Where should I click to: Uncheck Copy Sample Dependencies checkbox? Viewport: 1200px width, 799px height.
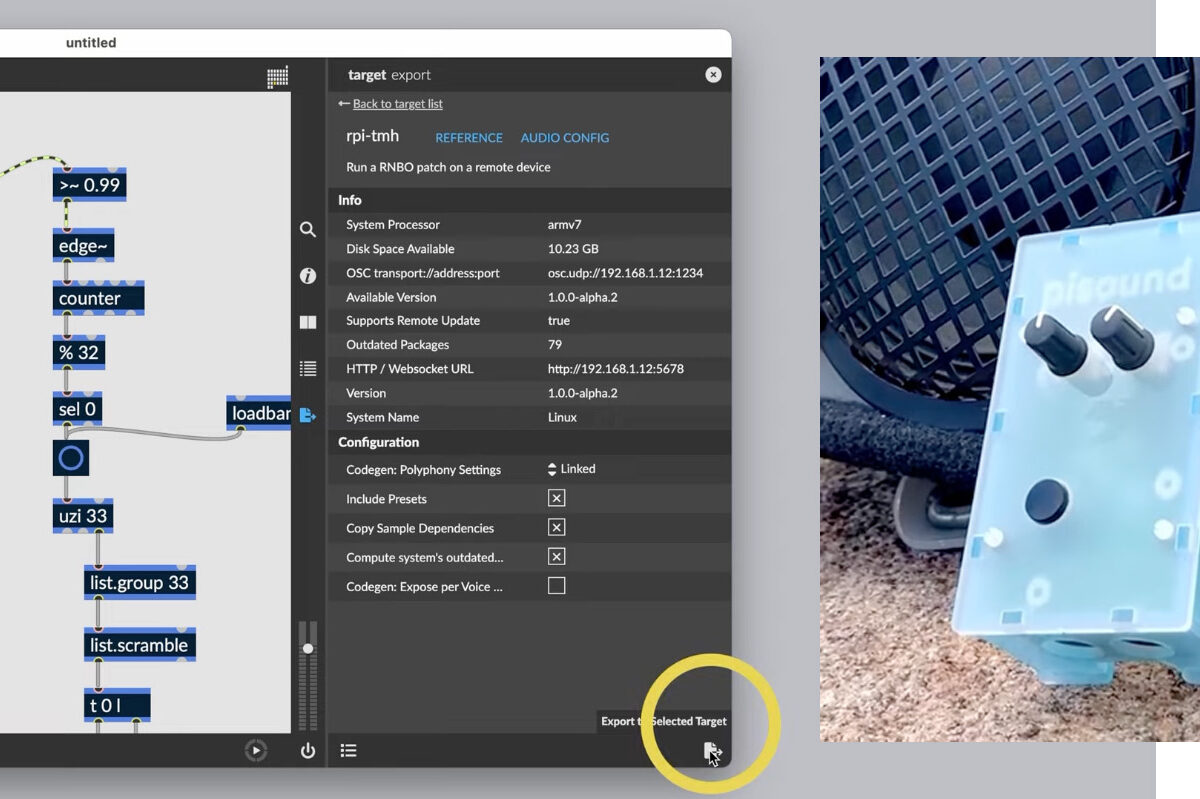tap(557, 527)
